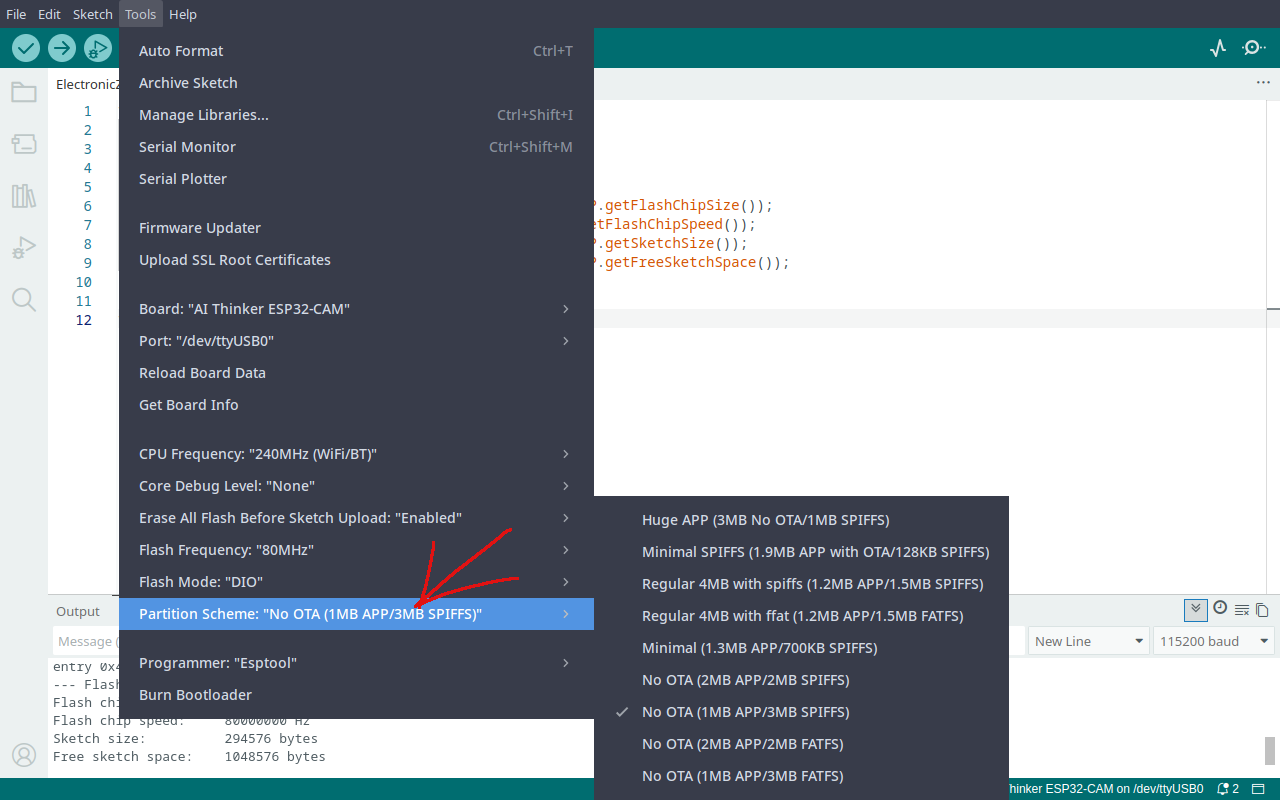Select No OTA (1MB APP/3MB FATFS)
The width and height of the screenshot is (1280, 800).
pos(801,776)
